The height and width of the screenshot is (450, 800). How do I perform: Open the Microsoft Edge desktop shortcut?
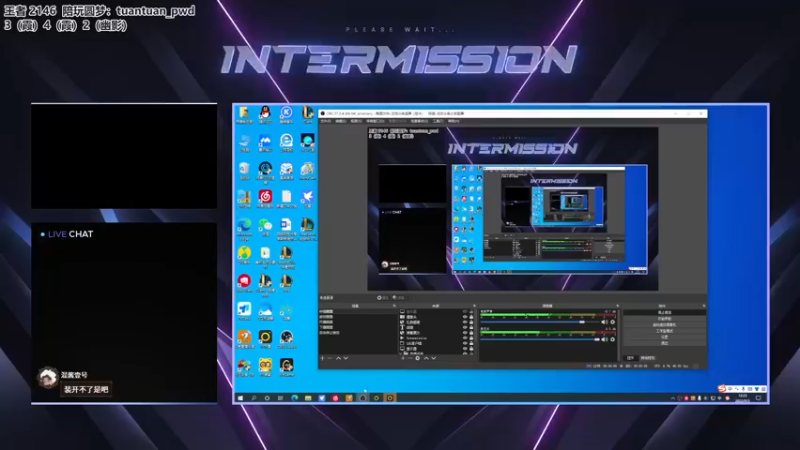point(244,224)
